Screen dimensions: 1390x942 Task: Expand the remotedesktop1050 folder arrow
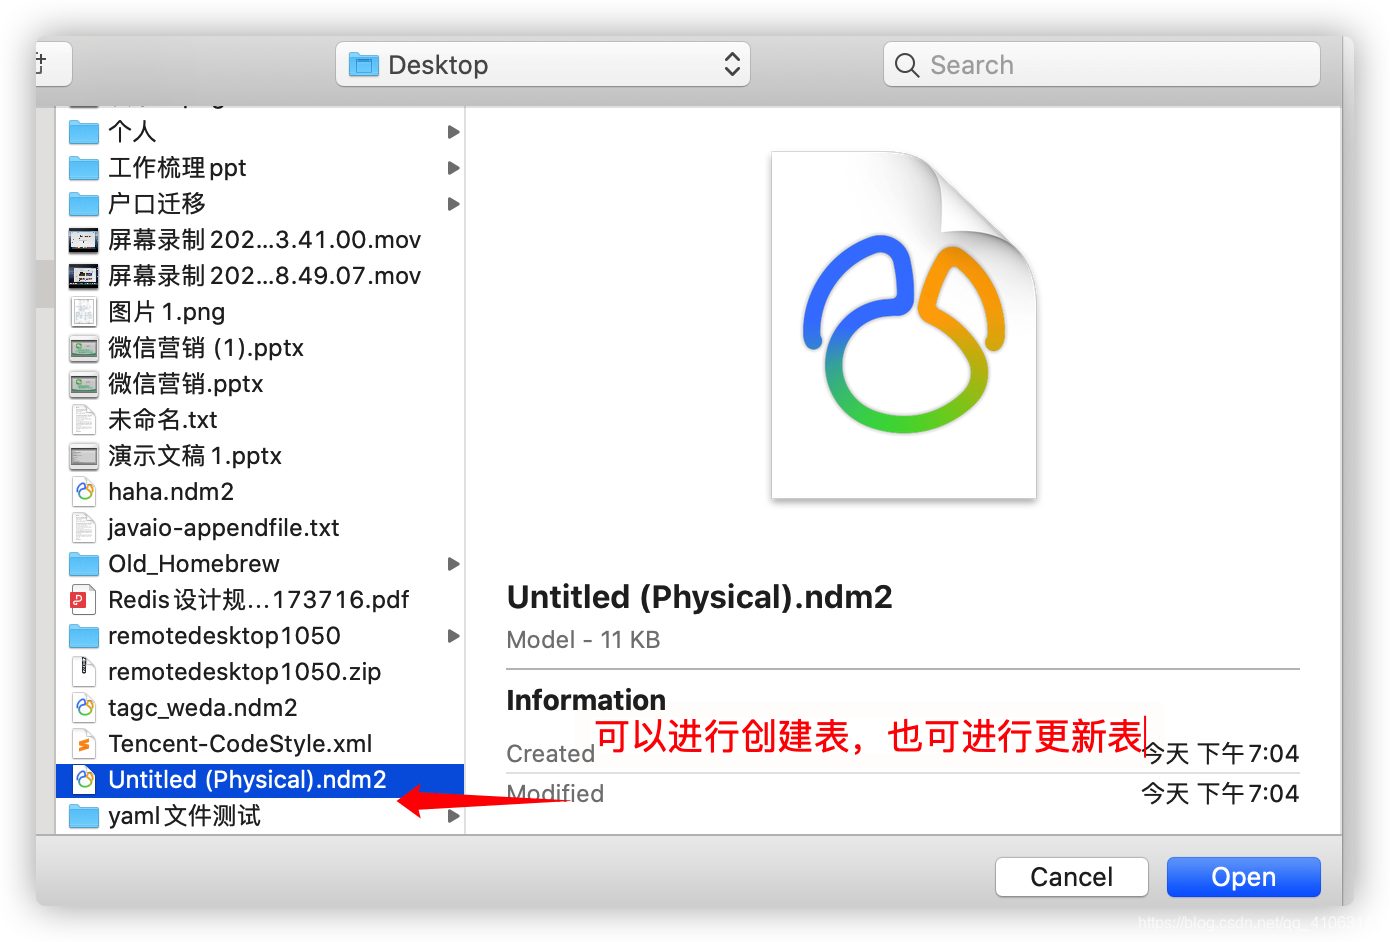(x=453, y=635)
